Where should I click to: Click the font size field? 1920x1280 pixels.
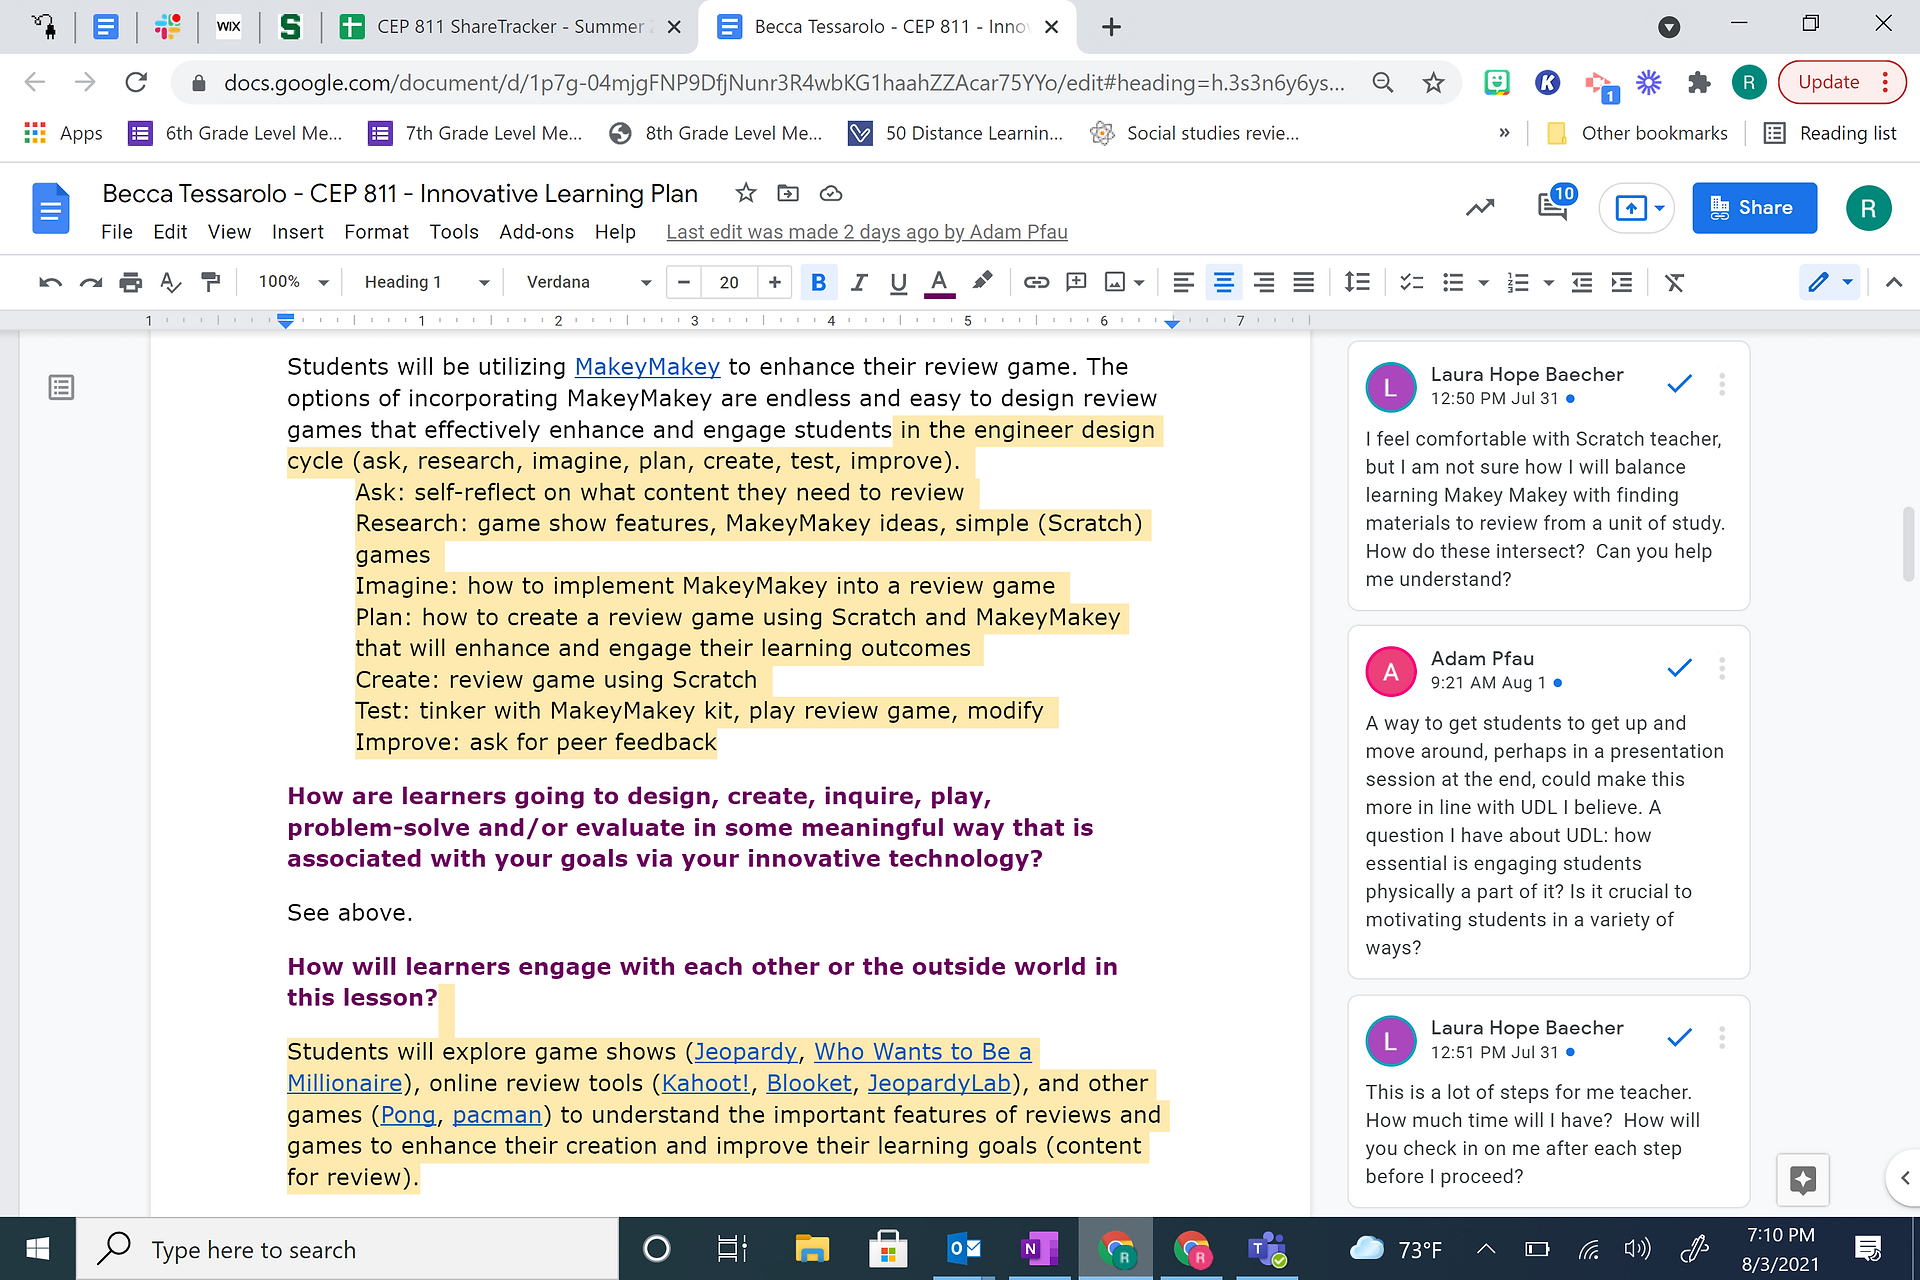point(729,283)
